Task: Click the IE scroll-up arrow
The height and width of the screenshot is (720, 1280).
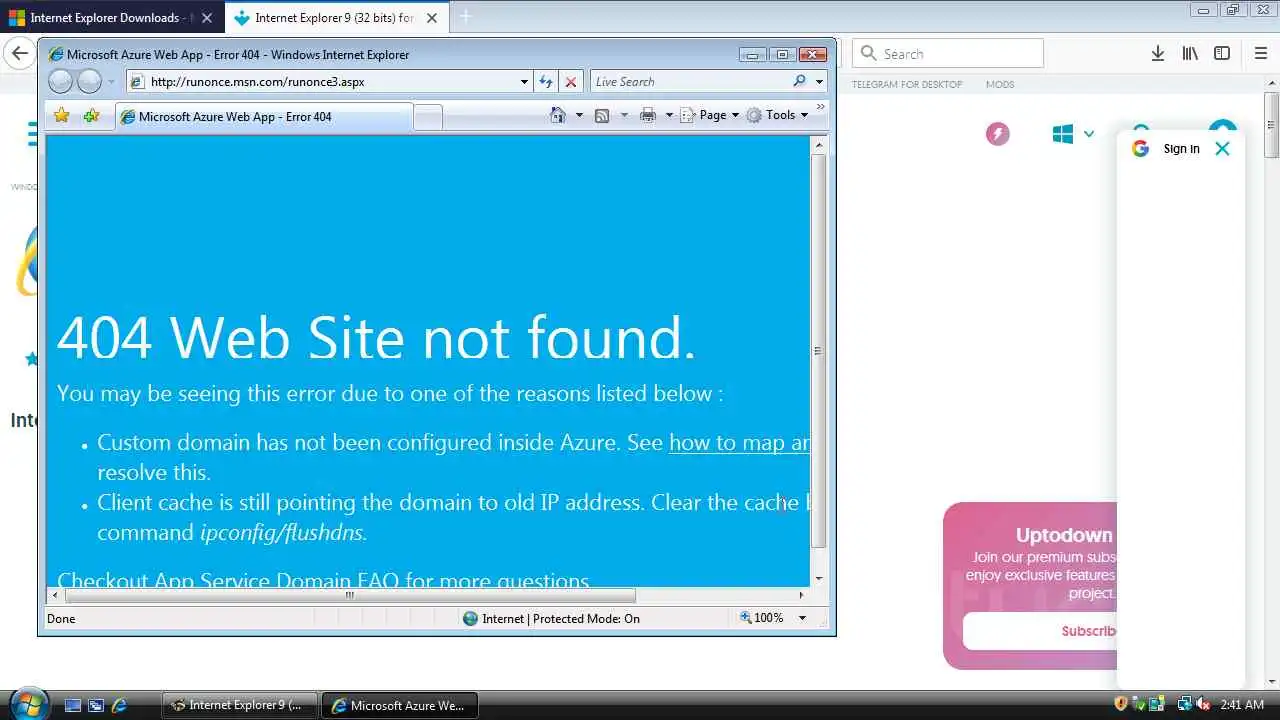Action: 819,145
